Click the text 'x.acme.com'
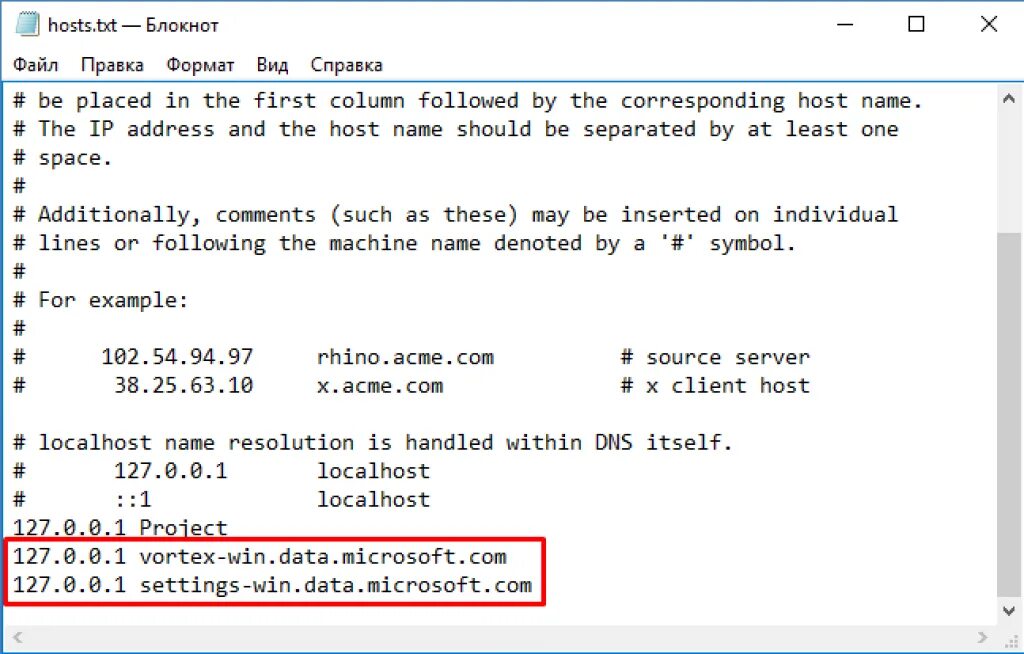Screen dimensions: 1024x654 [x=380, y=385]
